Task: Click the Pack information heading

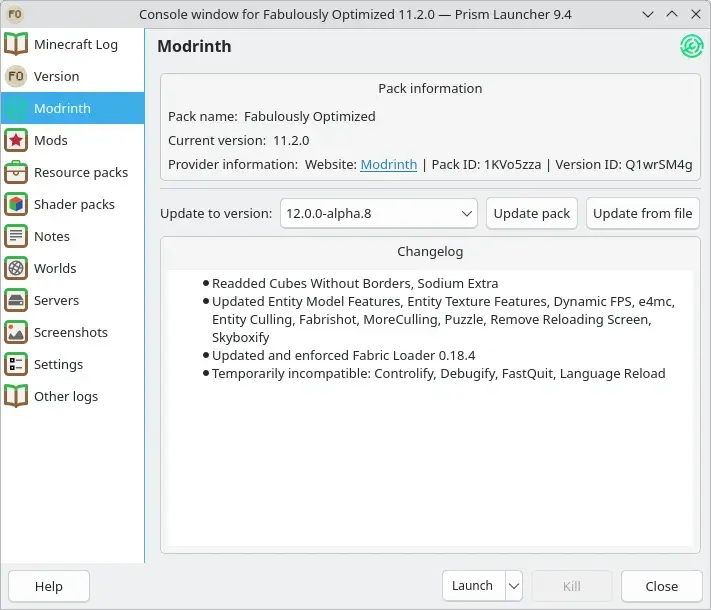Action: [430, 88]
